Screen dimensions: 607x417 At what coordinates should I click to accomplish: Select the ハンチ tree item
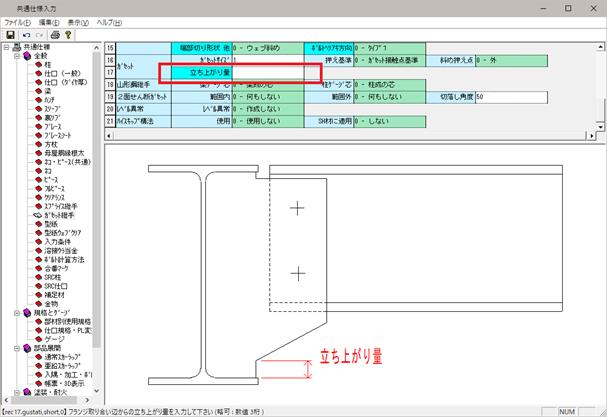(x=50, y=100)
